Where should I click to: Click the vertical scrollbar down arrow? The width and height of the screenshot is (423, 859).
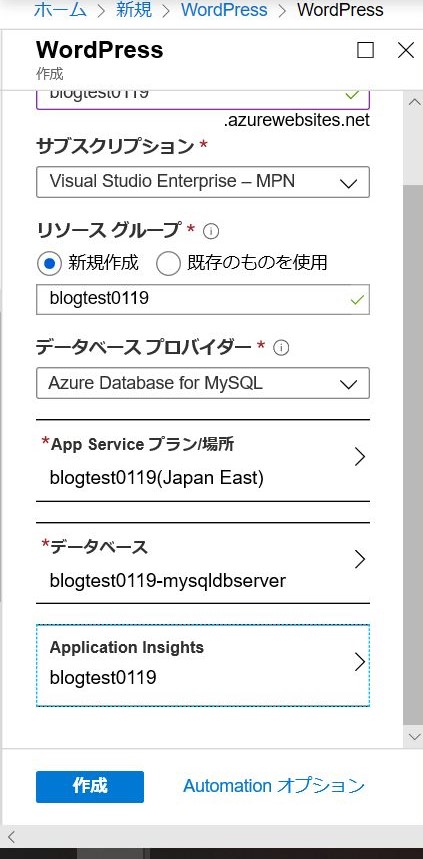click(x=413, y=736)
